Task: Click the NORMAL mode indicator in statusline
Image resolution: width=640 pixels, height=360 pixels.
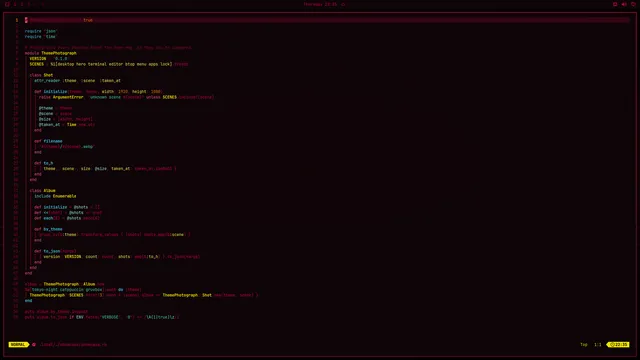Action: (x=18, y=344)
